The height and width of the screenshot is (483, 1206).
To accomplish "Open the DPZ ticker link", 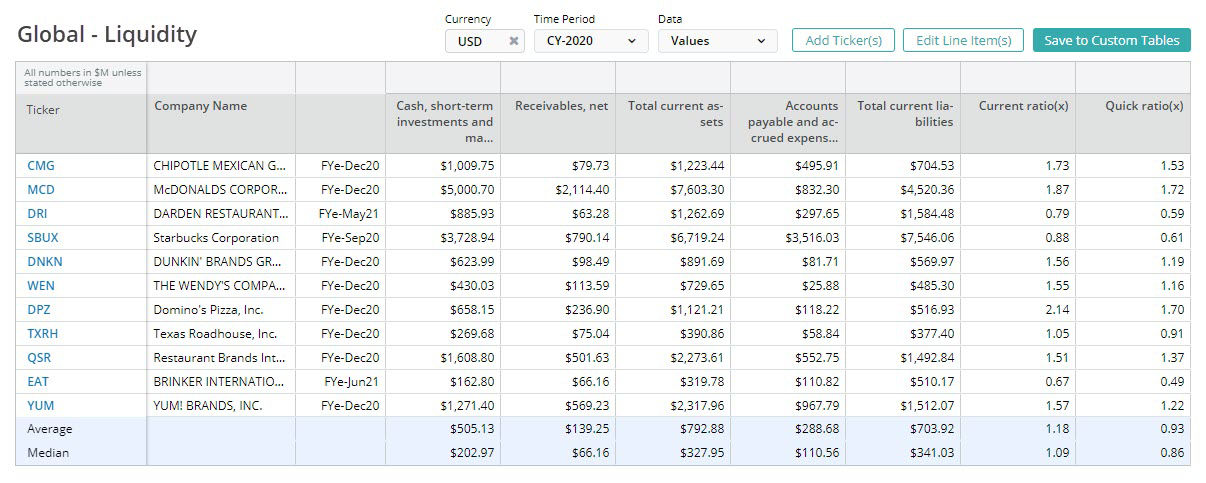I will 38,309.
